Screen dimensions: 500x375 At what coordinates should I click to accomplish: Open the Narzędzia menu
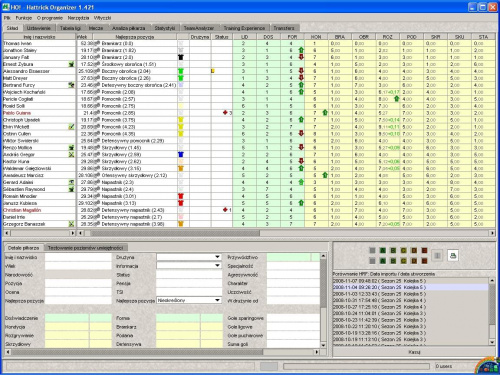[x=78, y=18]
